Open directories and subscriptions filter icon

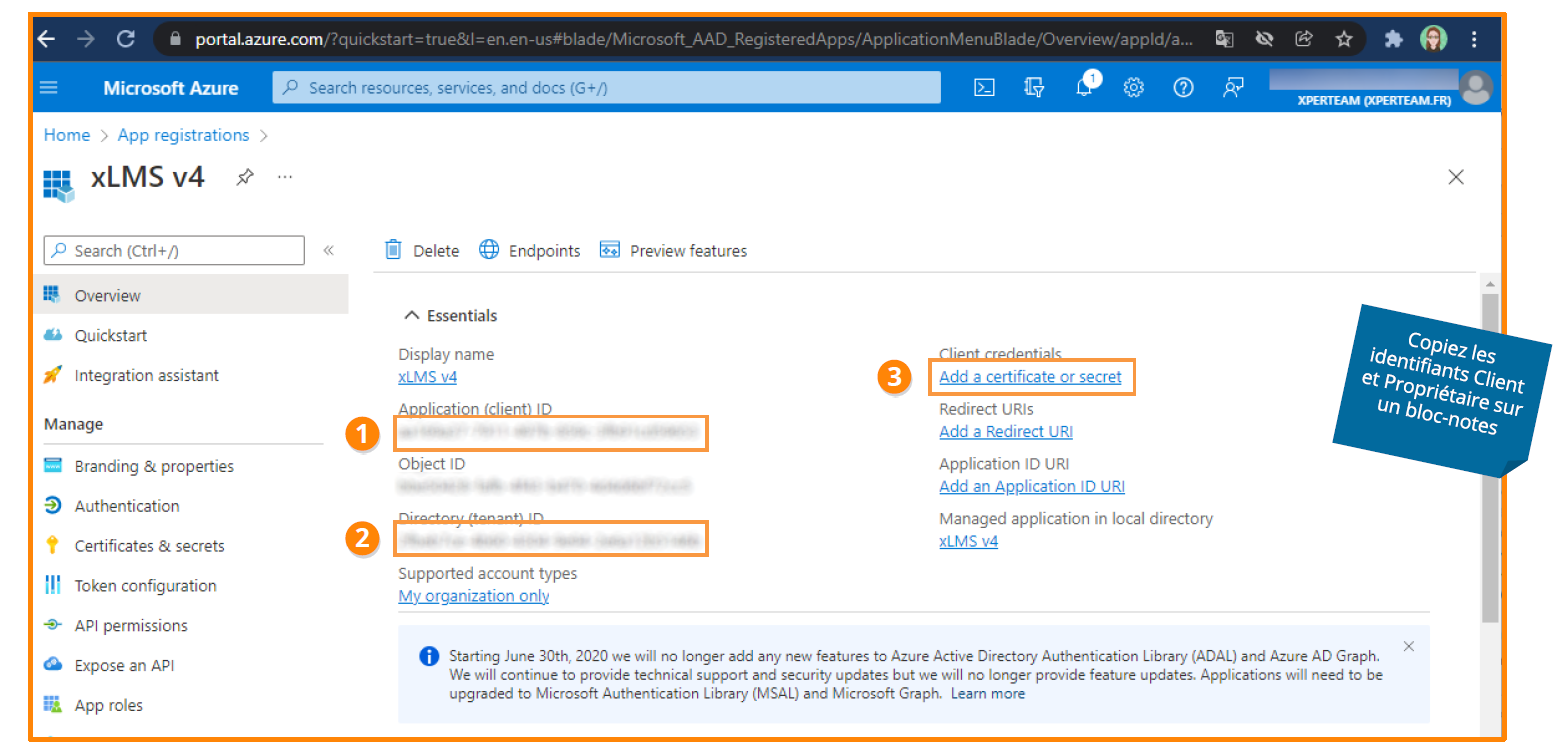click(x=1034, y=88)
